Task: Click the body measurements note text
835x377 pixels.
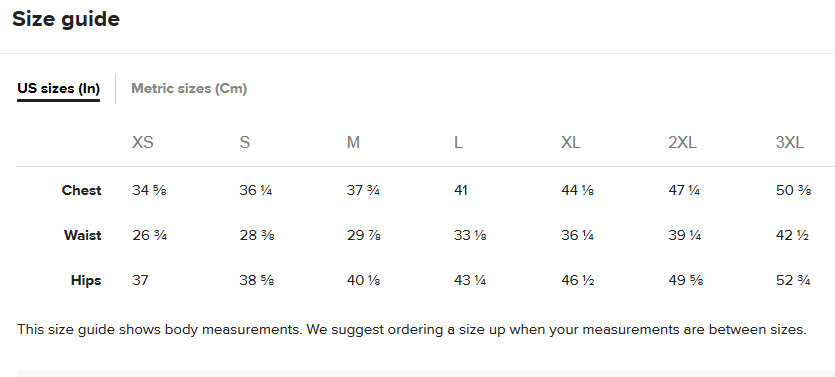Action: (x=412, y=330)
